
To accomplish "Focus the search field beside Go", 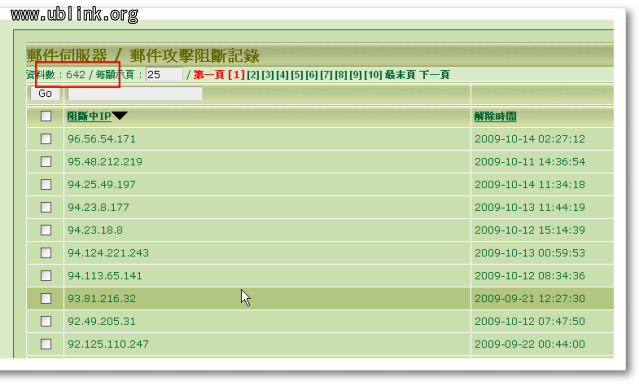I will point(135,94).
